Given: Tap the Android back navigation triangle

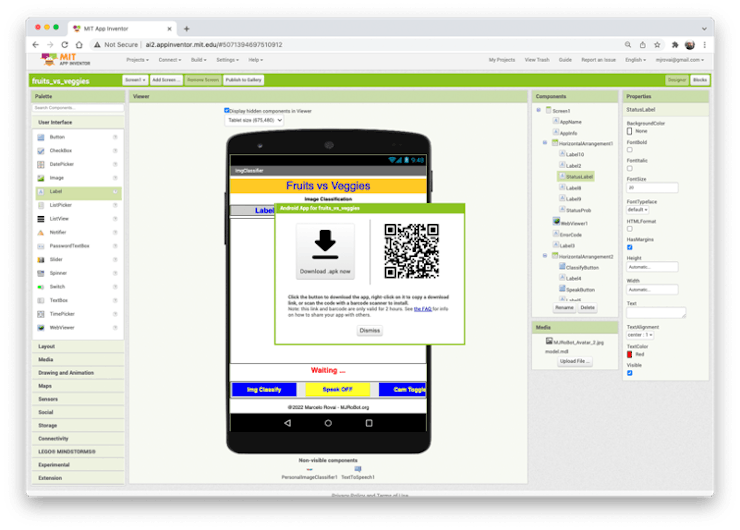Looking at the screenshot, I should [x=287, y=423].
